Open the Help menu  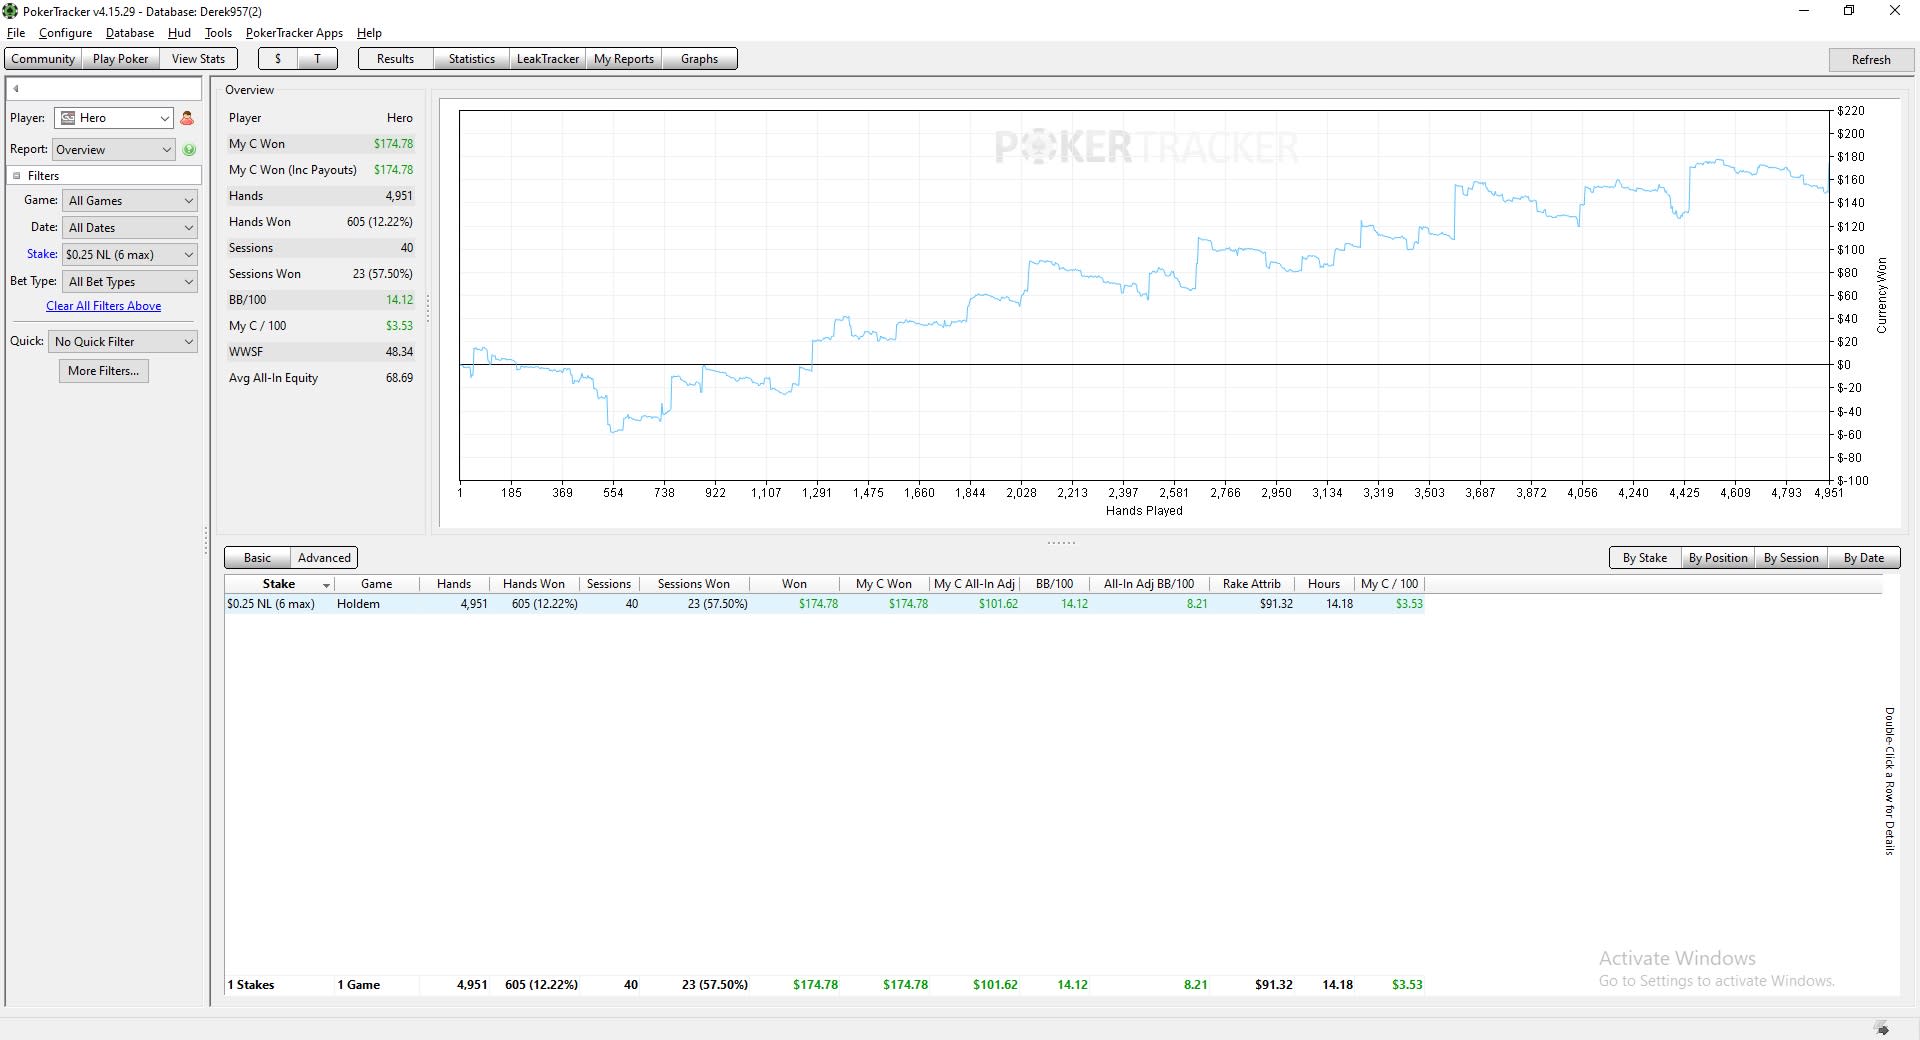369,33
